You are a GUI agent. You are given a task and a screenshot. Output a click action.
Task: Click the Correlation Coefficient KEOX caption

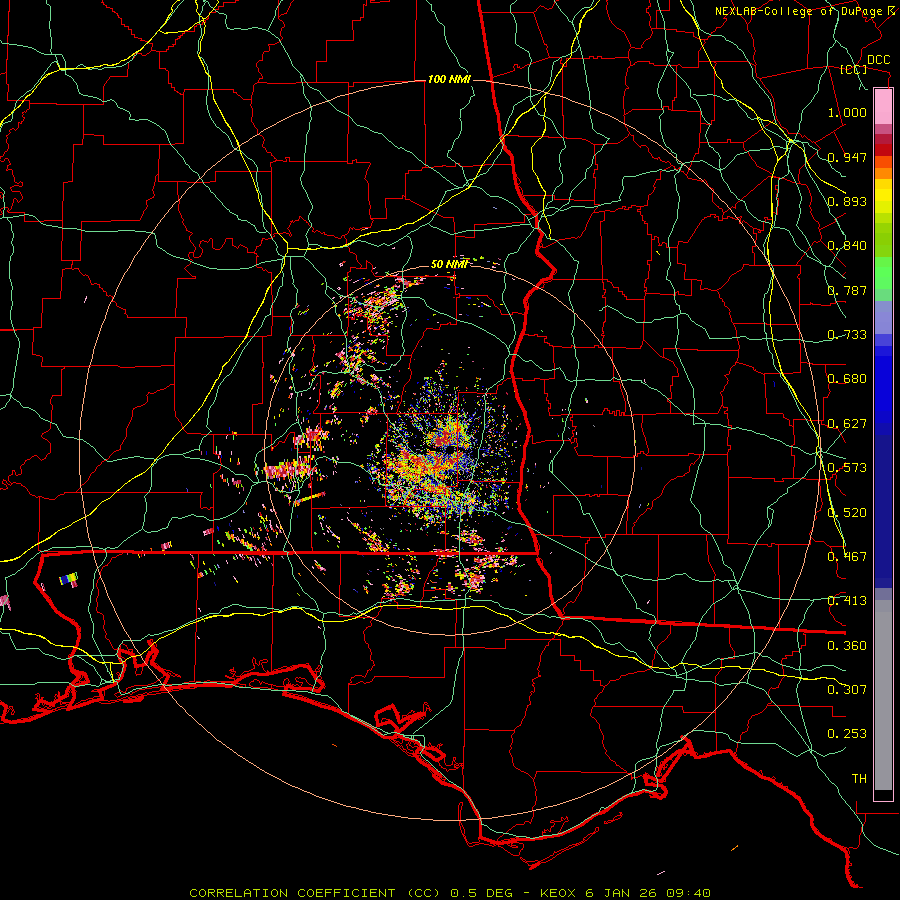point(450,893)
